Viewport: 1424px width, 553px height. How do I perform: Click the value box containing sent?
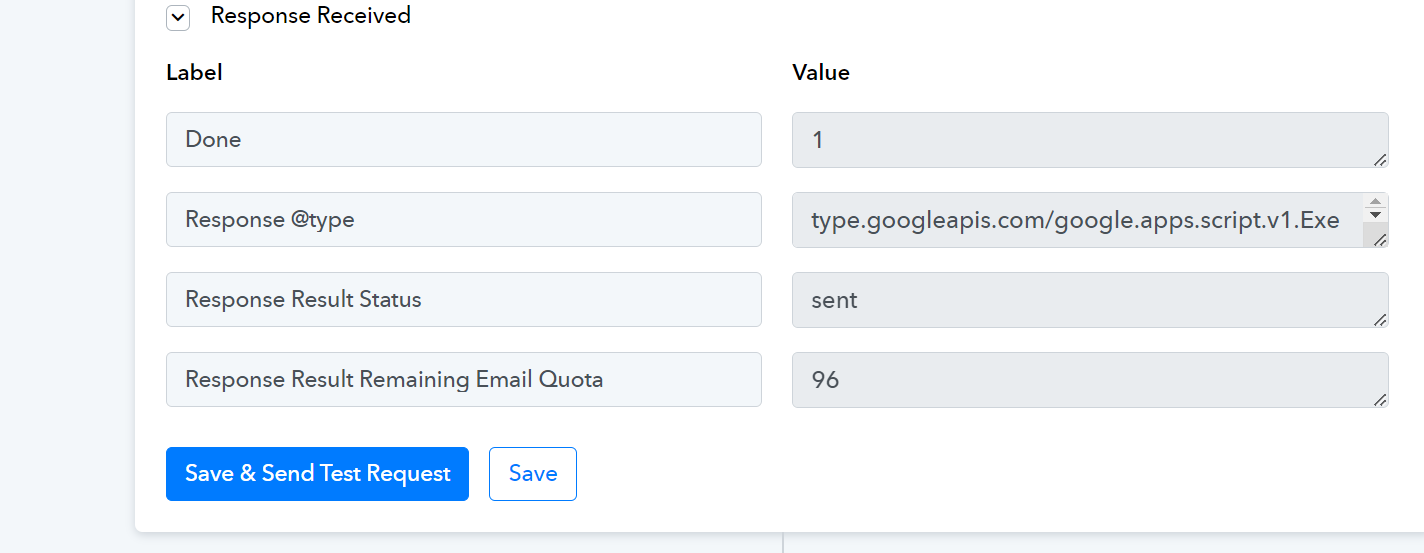point(1090,300)
